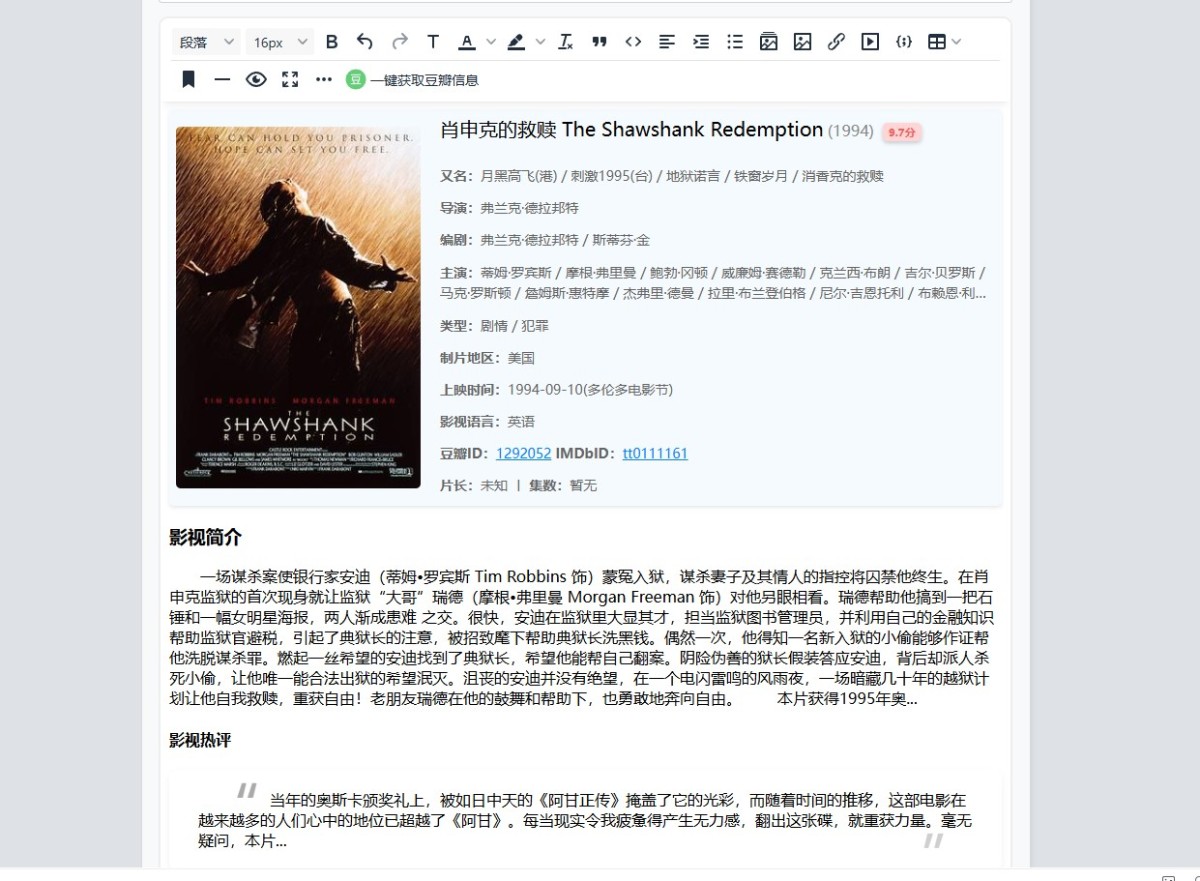Insert a video with play icon
The width and height of the screenshot is (1200, 881).
click(870, 42)
